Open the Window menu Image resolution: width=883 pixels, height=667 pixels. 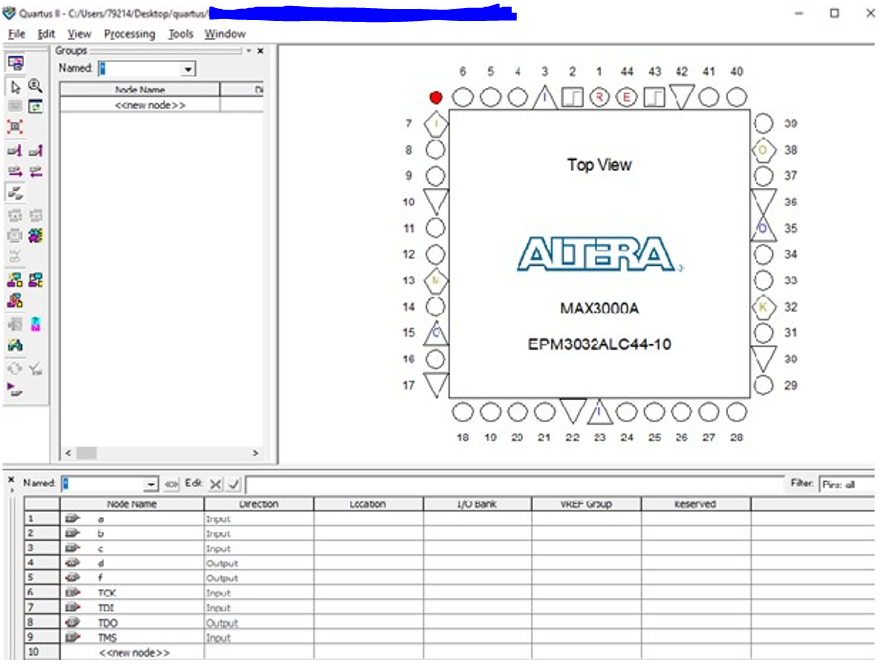pyautogui.click(x=225, y=34)
